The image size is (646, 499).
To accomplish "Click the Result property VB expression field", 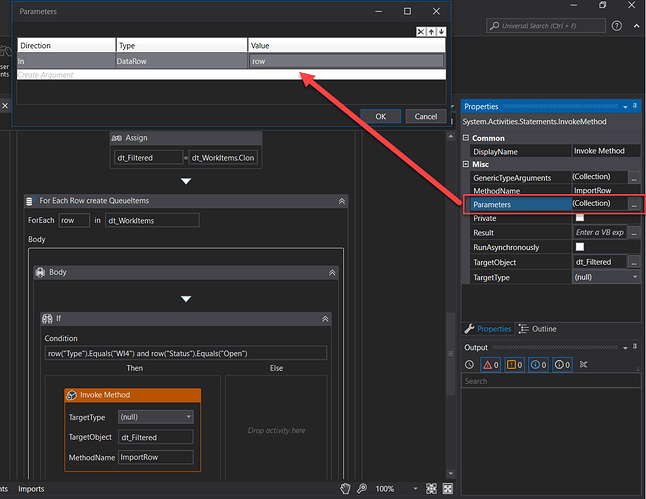I will coord(600,232).
